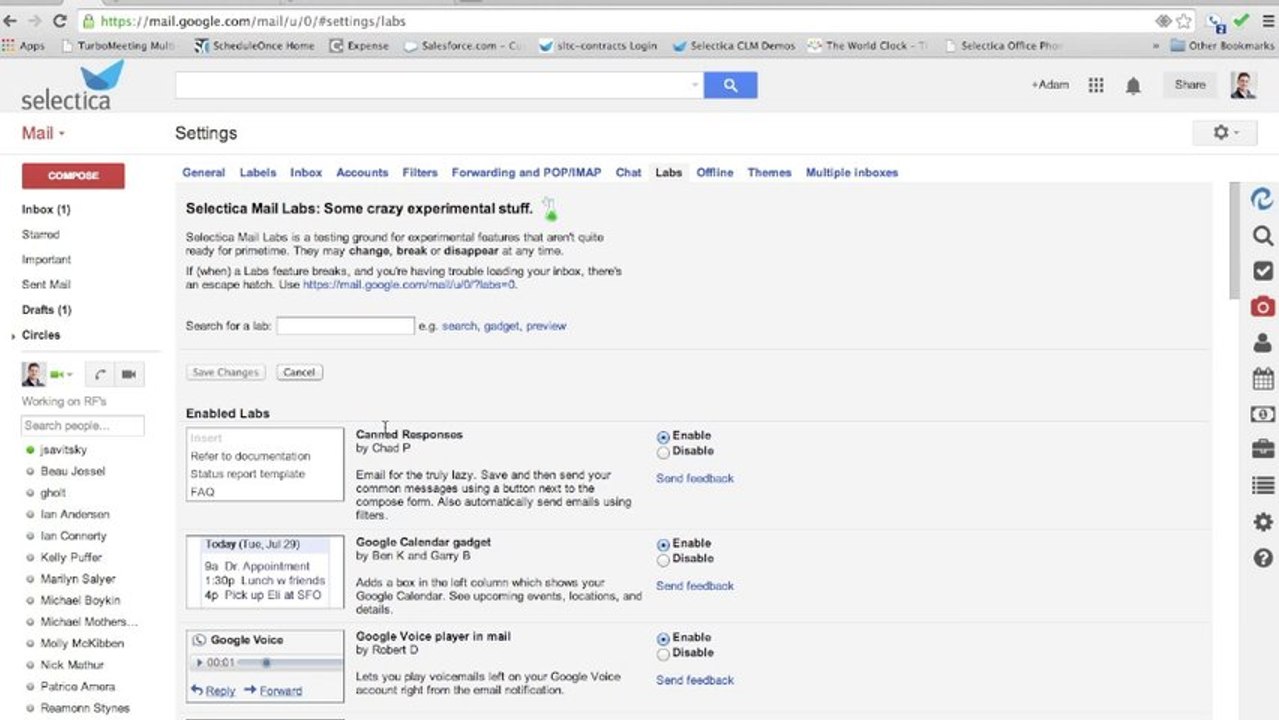The width and height of the screenshot is (1279, 720).
Task: Click the gear icon in right sidebar
Action: pos(1263,521)
